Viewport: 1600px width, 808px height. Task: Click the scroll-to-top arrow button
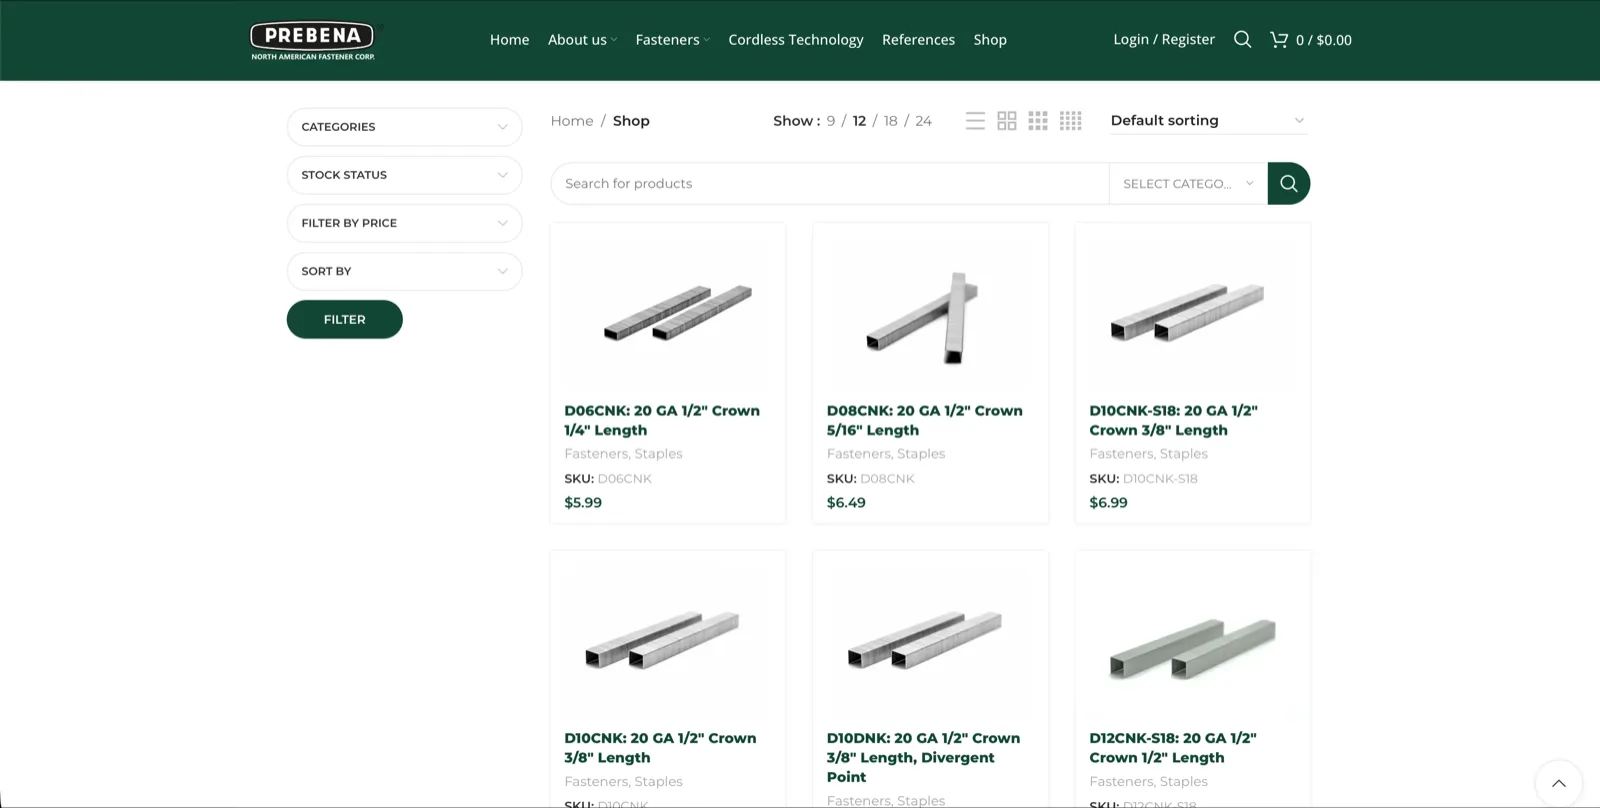pyautogui.click(x=1558, y=783)
